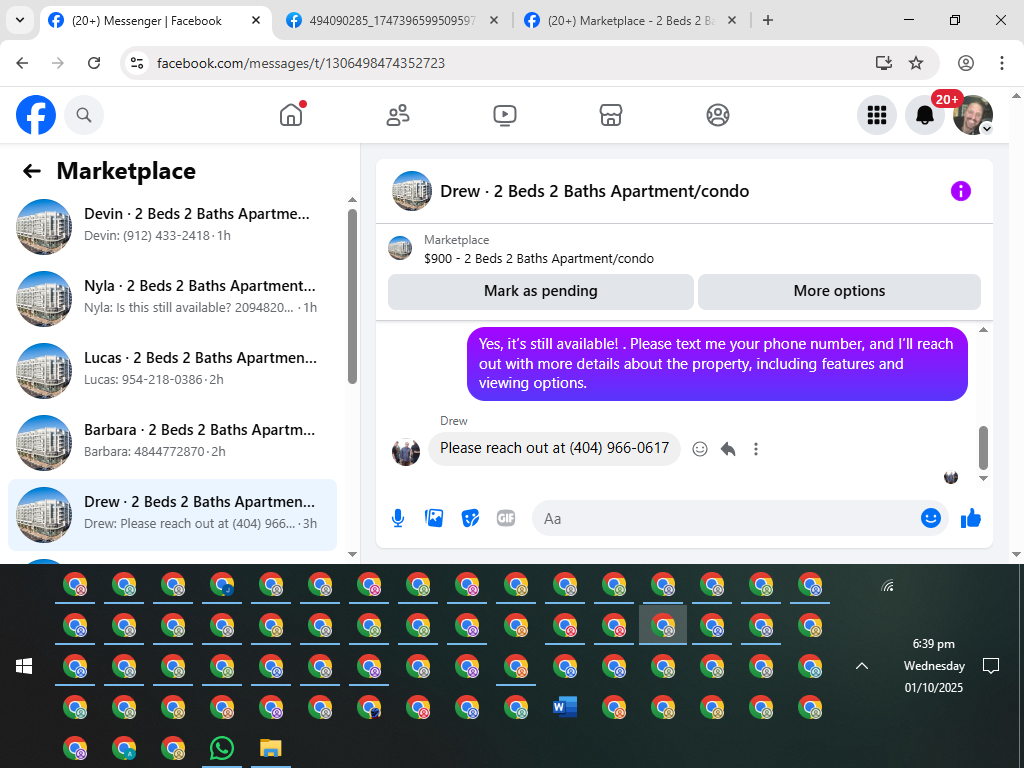Open conversation info purple i icon
Viewport: 1024px width, 768px height.
click(x=961, y=191)
